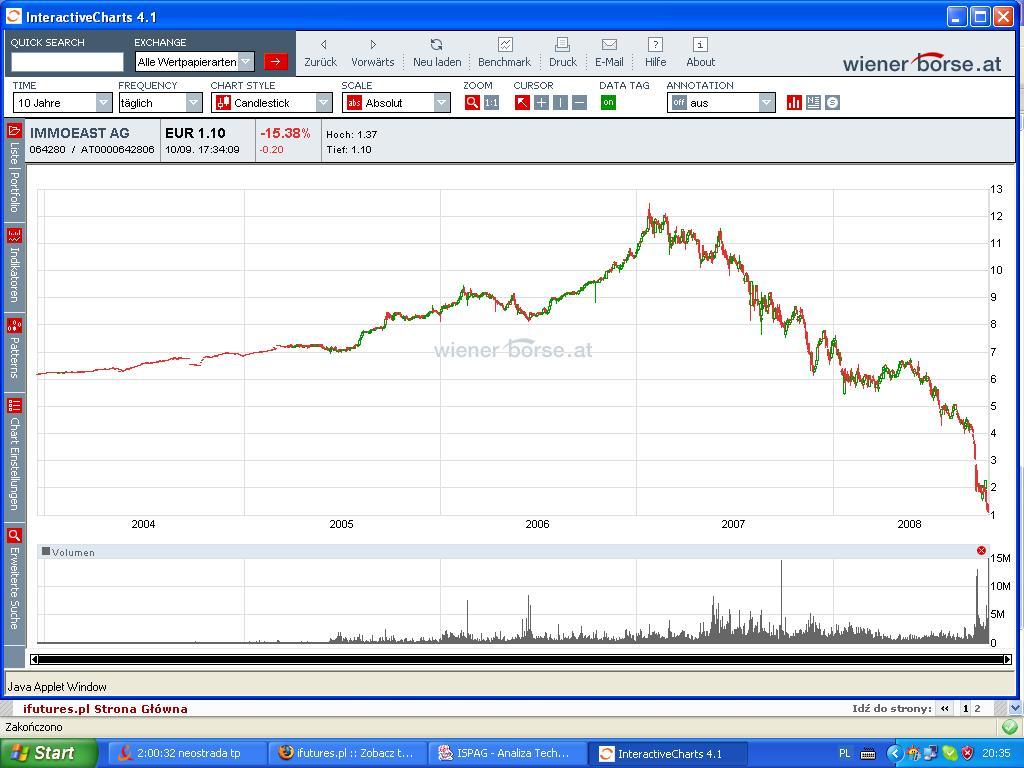The height and width of the screenshot is (768, 1024).
Task: Select the crosshair cursor tool
Action: (541, 103)
